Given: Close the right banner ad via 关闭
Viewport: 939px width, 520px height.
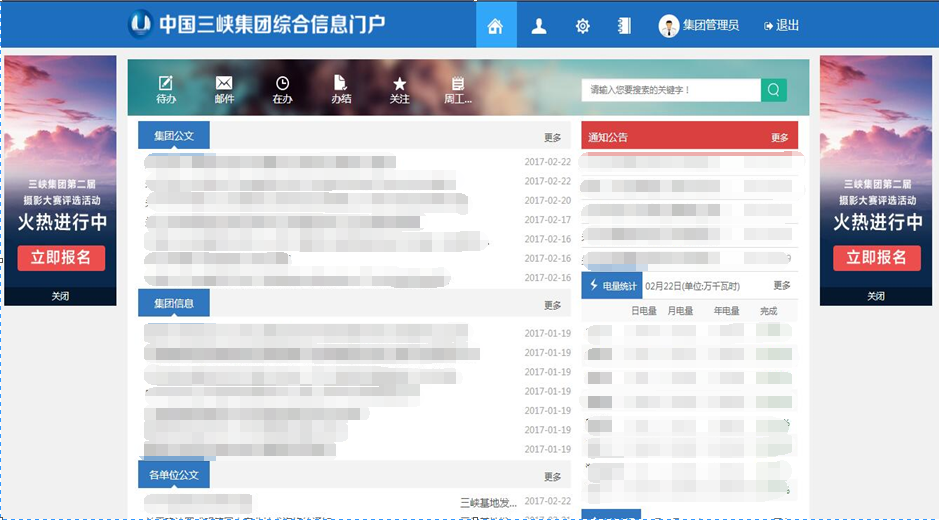Looking at the screenshot, I should [x=876, y=297].
